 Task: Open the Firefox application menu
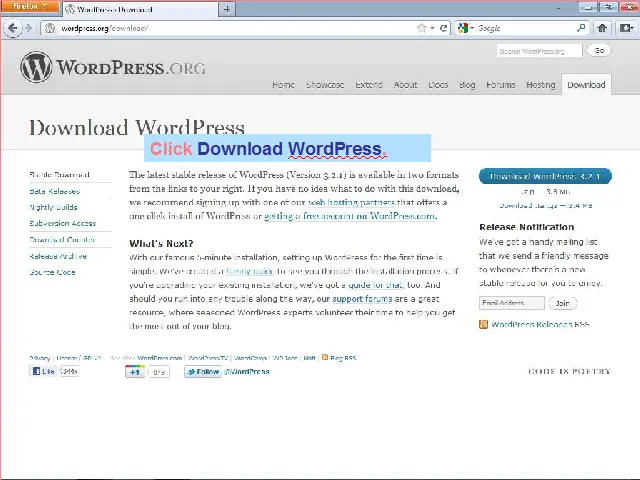[x=30, y=7]
